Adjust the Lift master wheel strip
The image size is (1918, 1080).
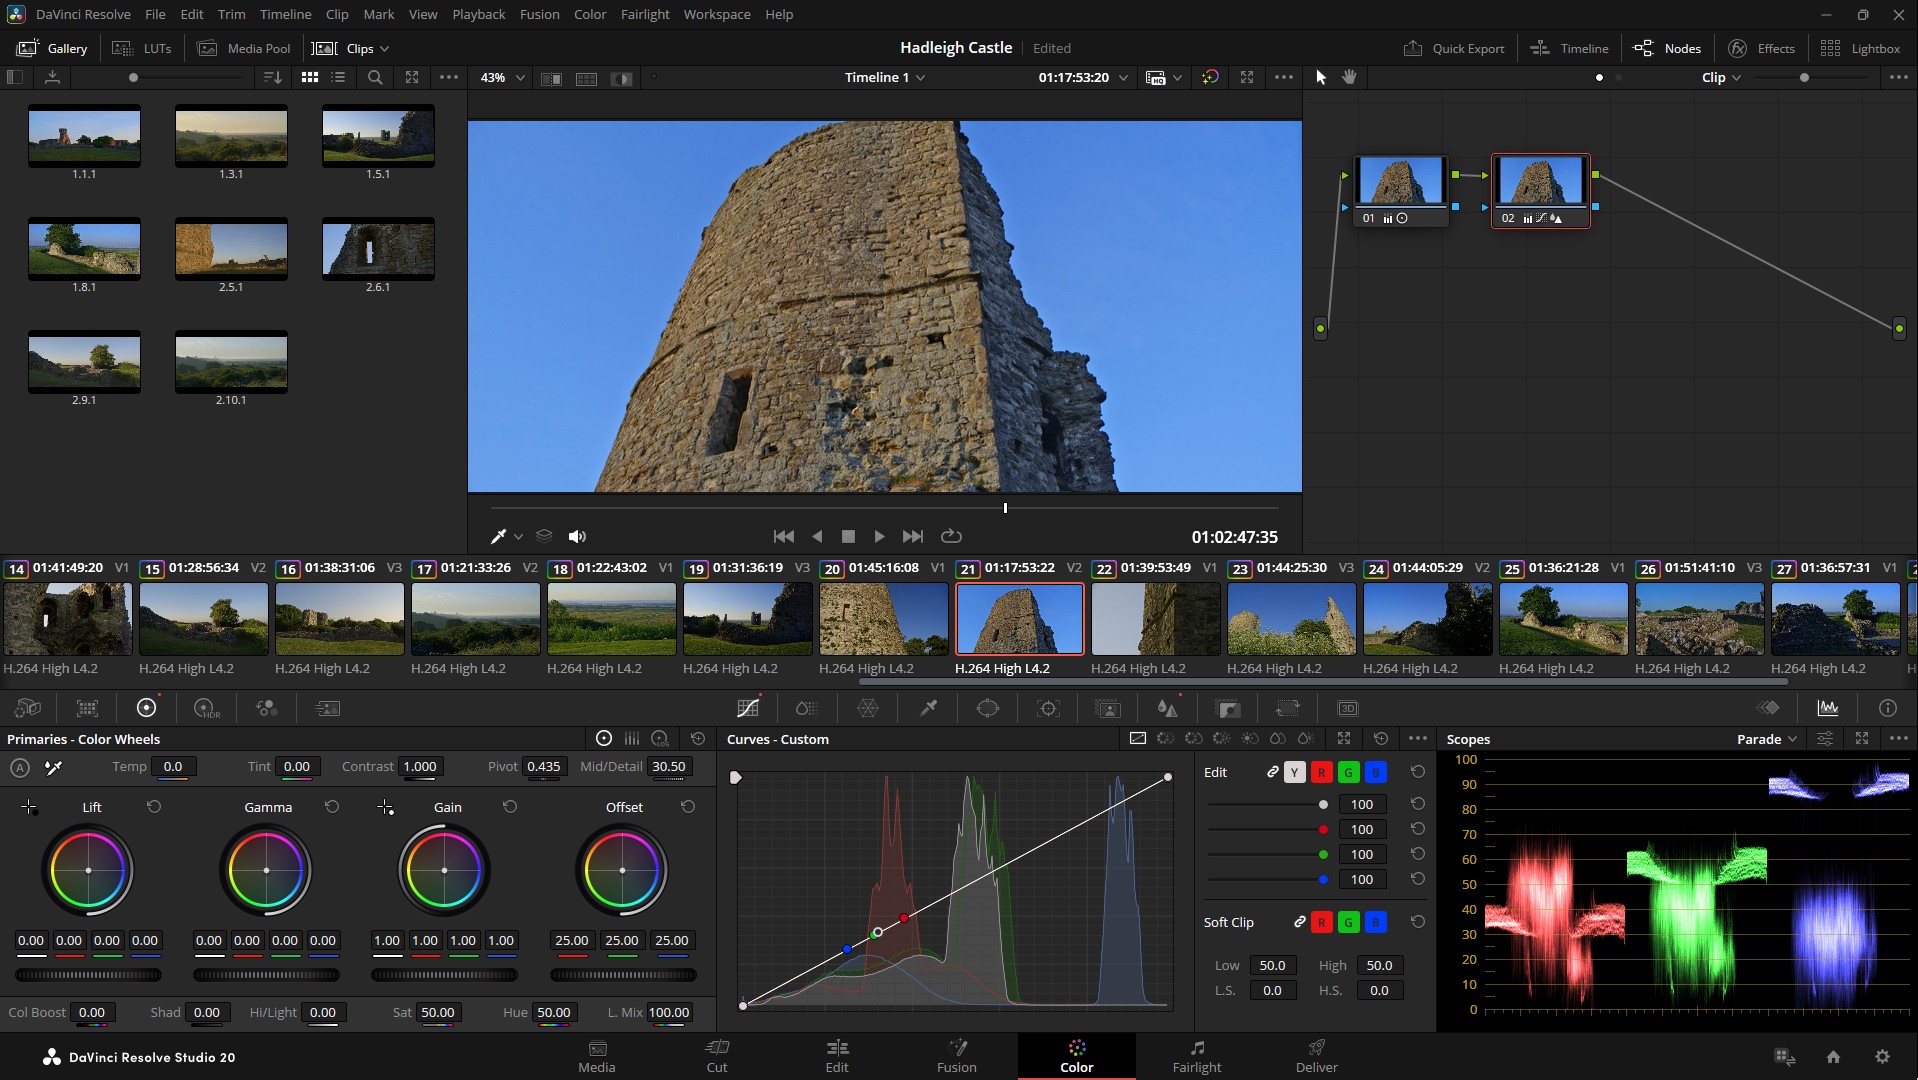[88, 975]
